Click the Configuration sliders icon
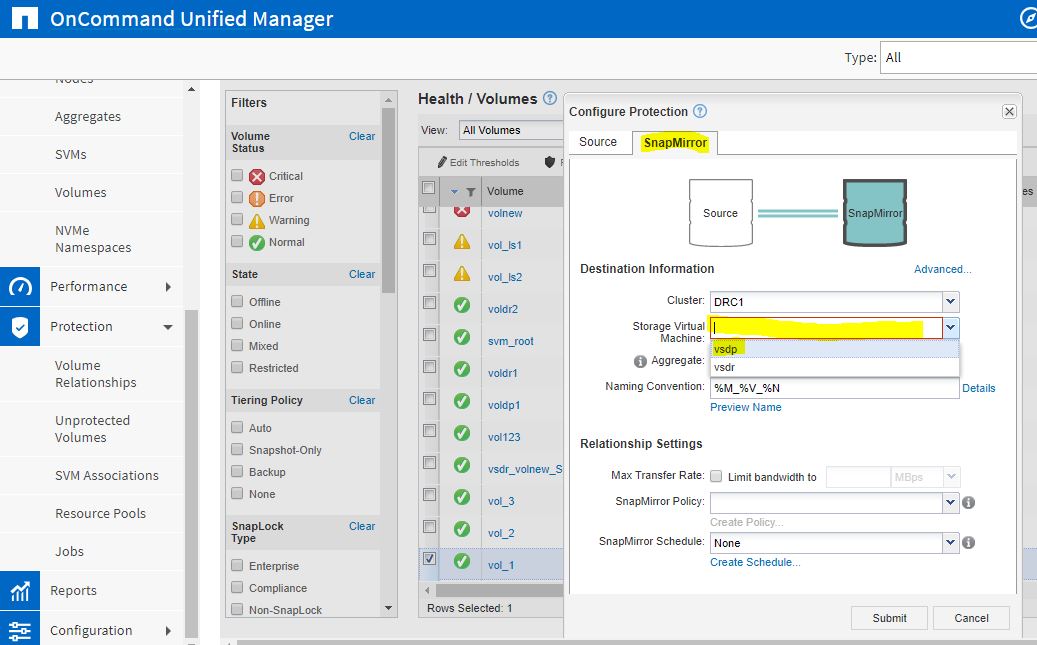This screenshot has height=645, width=1037. (20, 630)
